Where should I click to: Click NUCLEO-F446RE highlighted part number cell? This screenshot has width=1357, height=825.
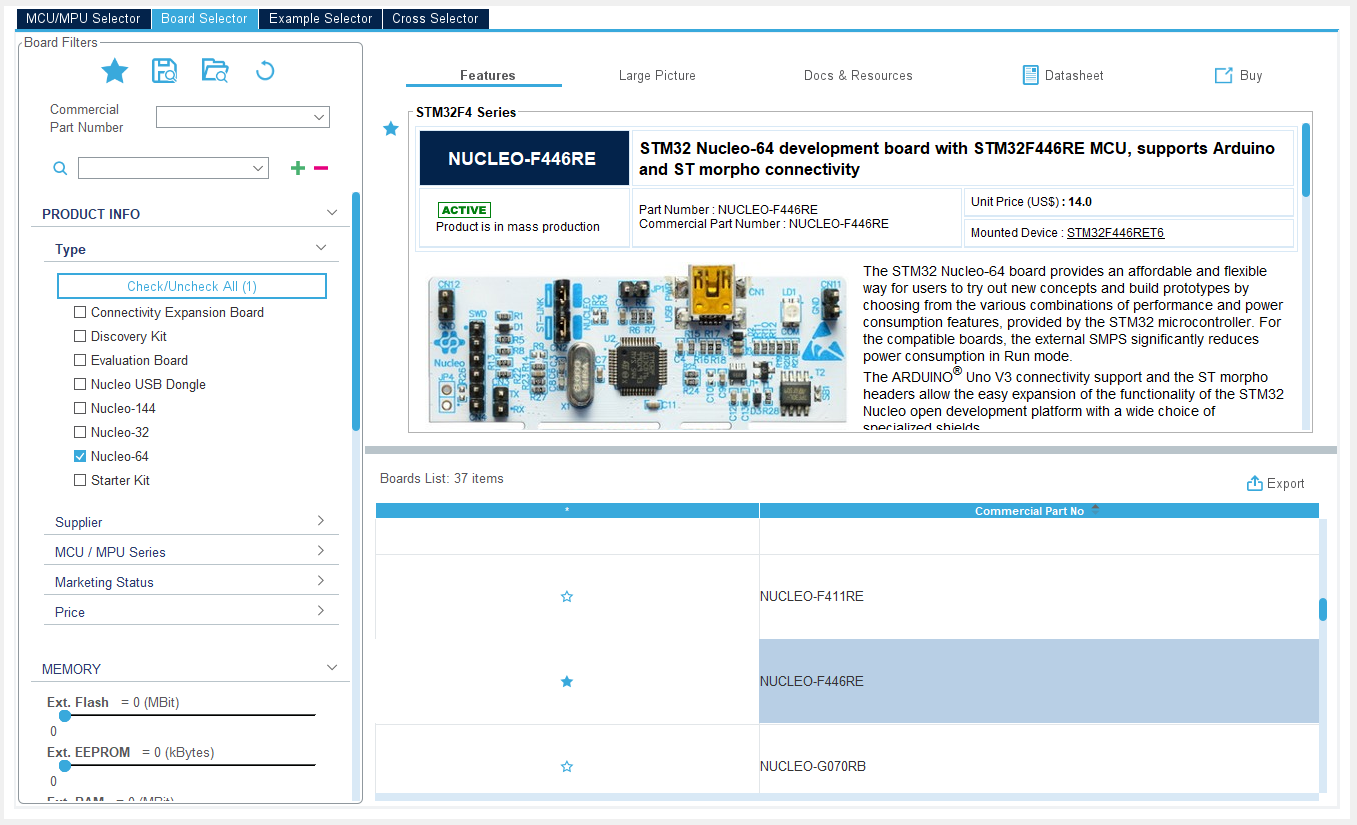coord(1039,681)
